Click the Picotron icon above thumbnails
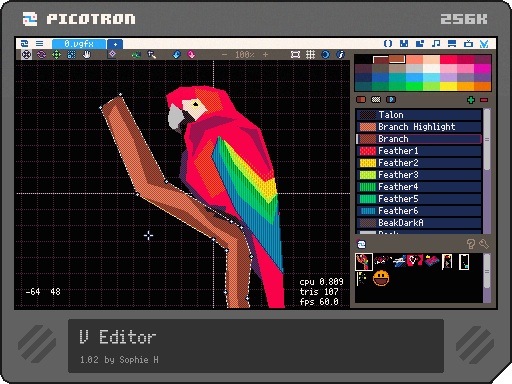 (361, 244)
